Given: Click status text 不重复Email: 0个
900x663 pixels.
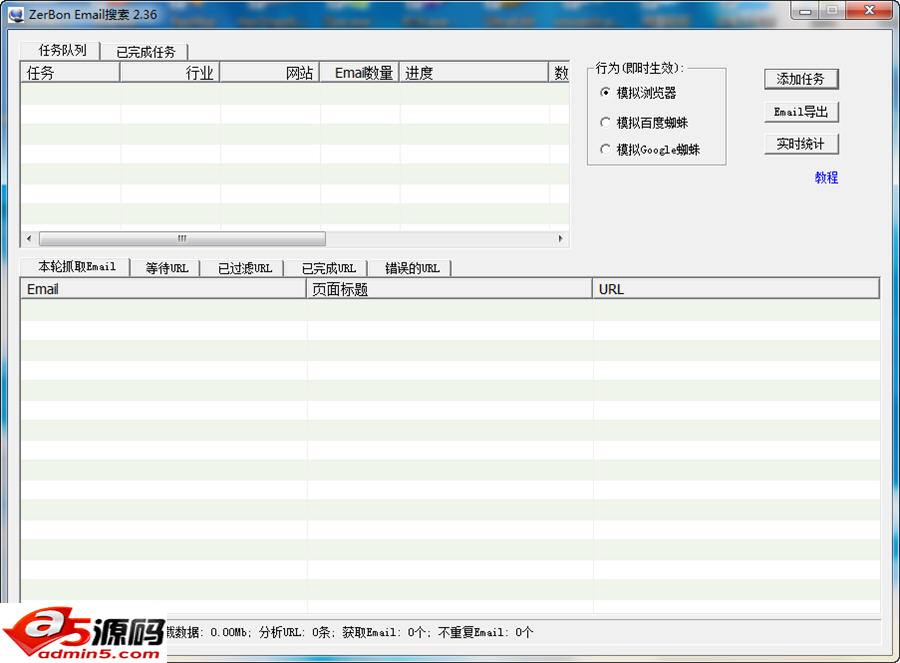Looking at the screenshot, I should pos(486,633).
